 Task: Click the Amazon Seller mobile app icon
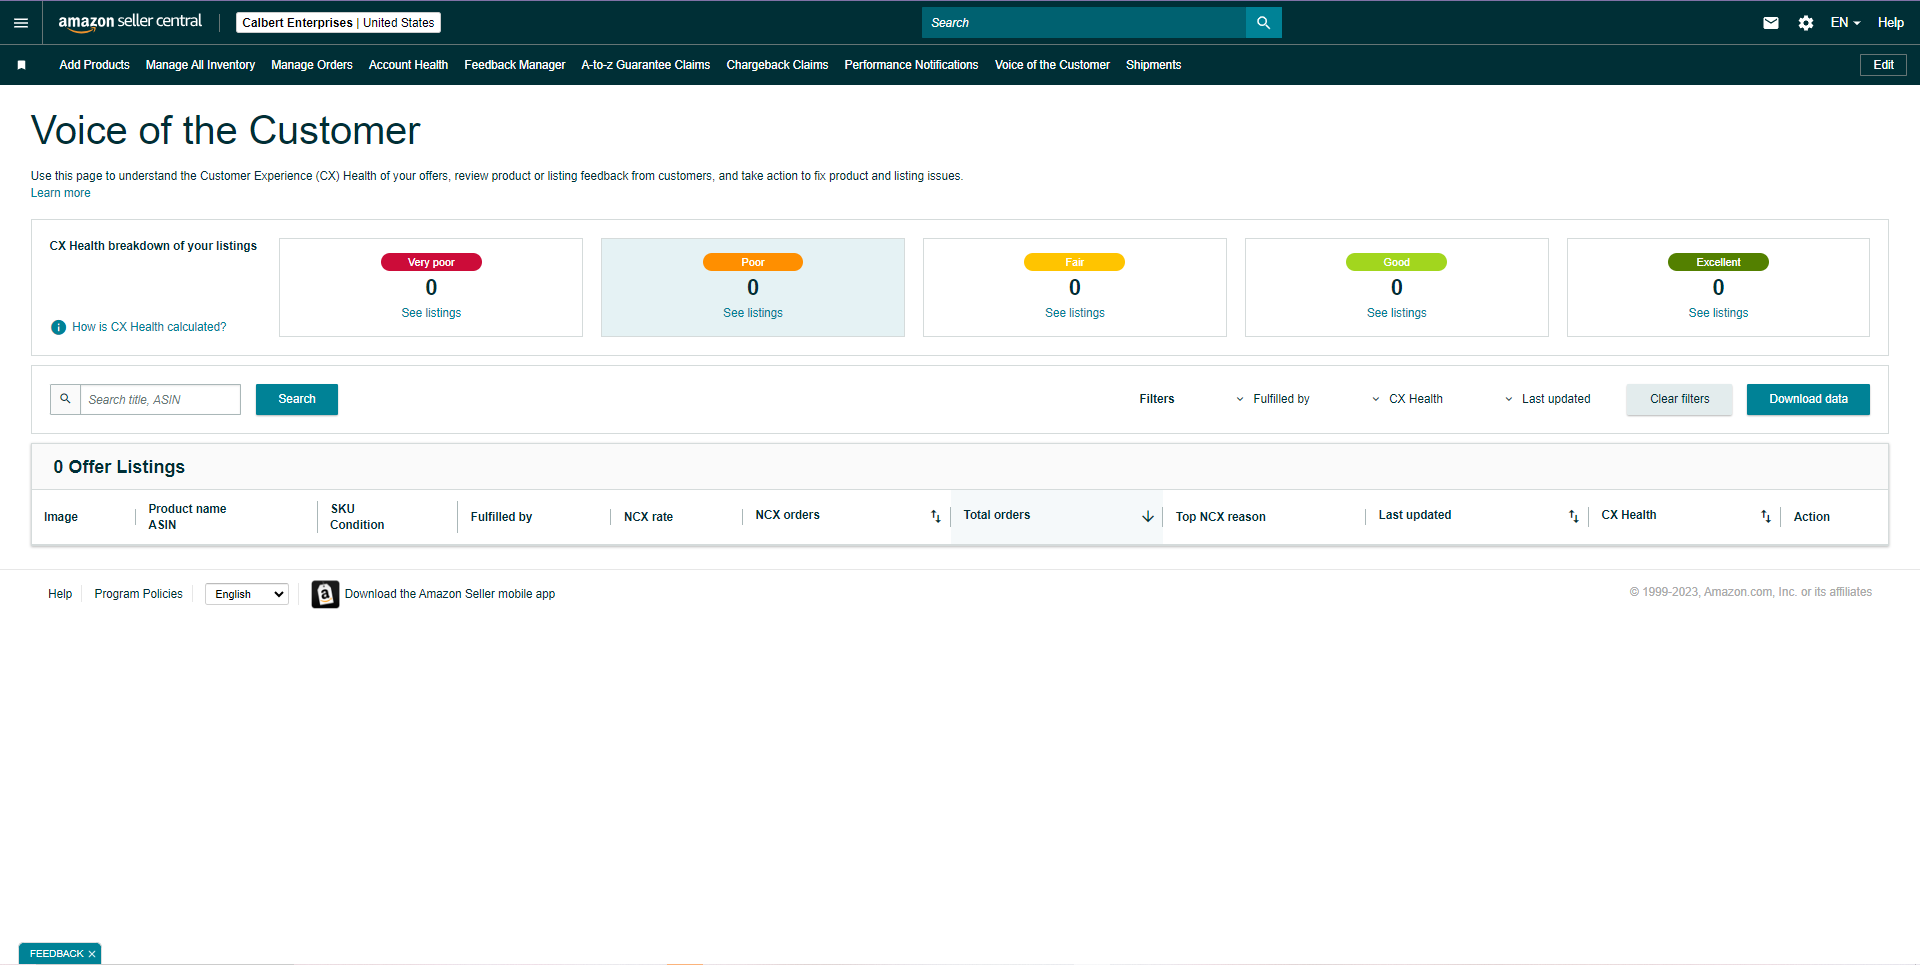coord(325,594)
